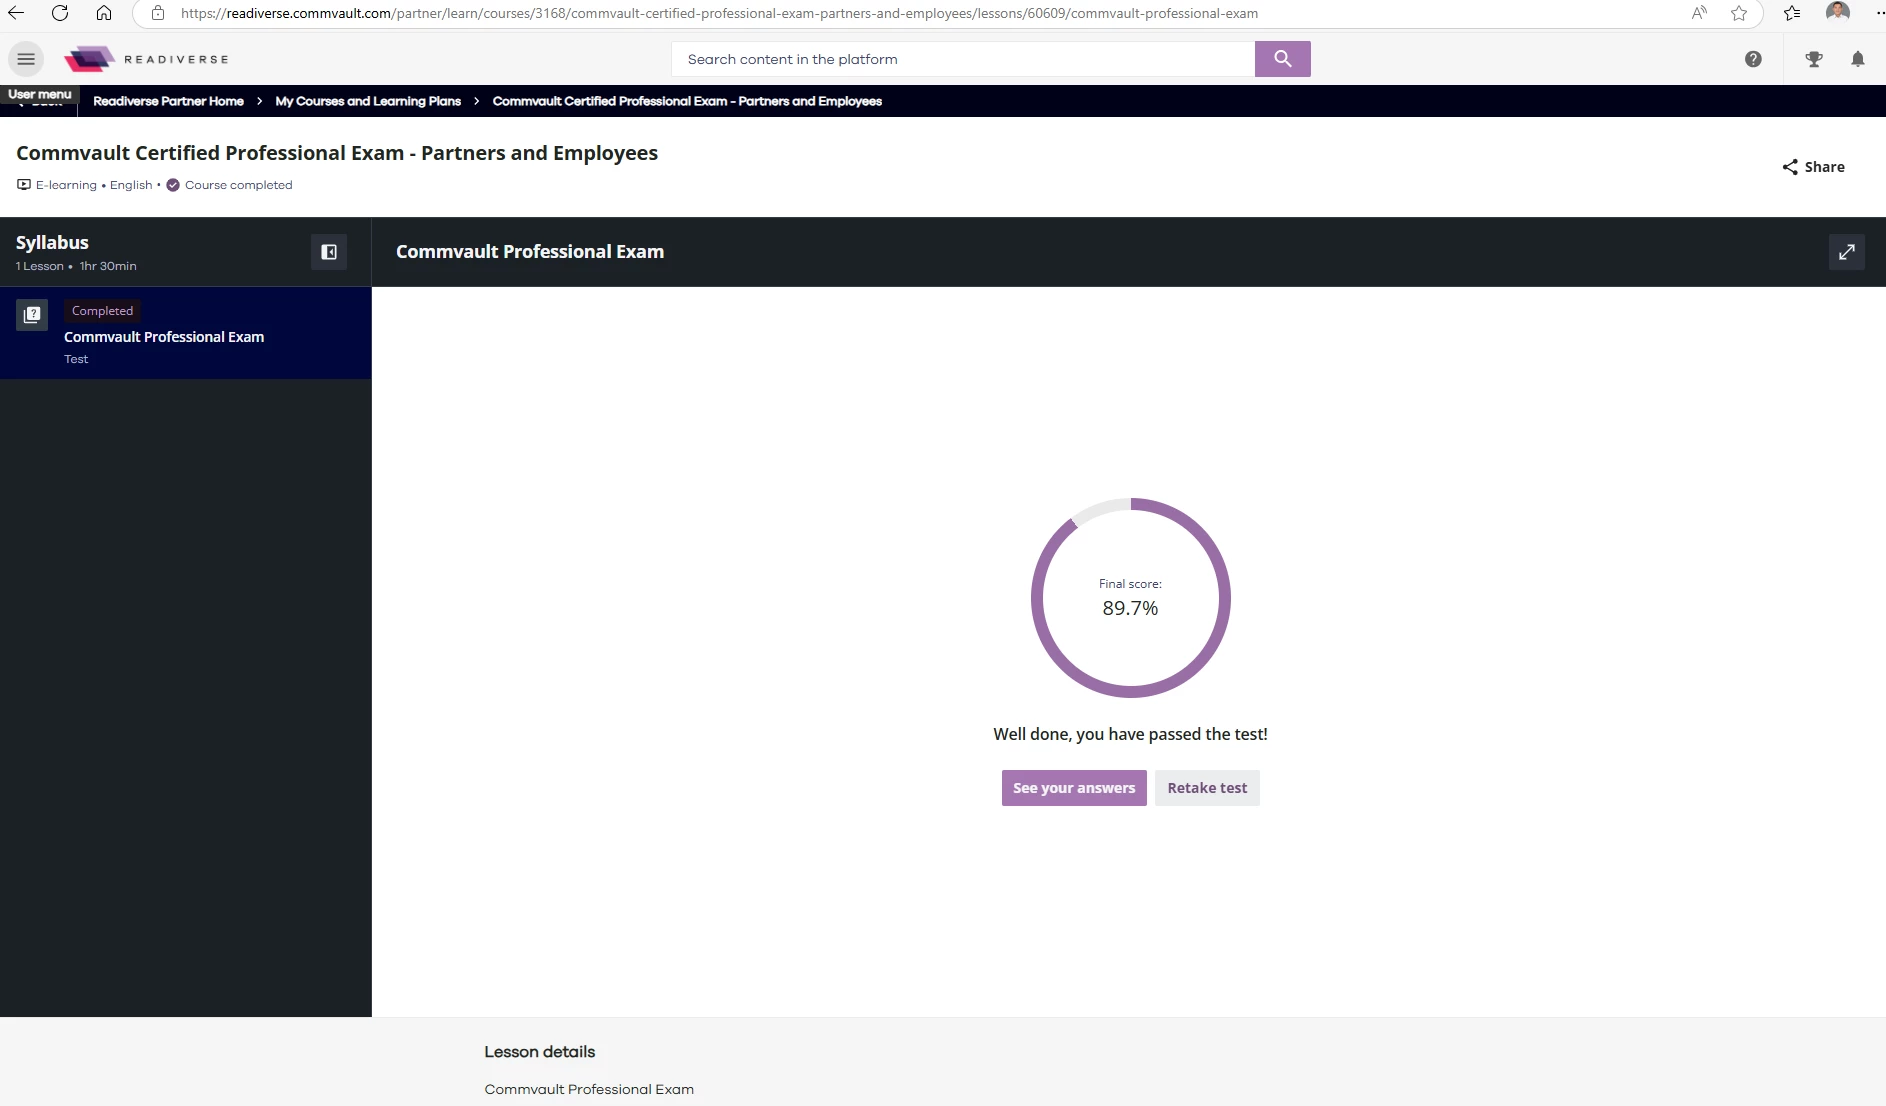
Task: Click the lesson name under Lesson details
Action: [589, 1089]
